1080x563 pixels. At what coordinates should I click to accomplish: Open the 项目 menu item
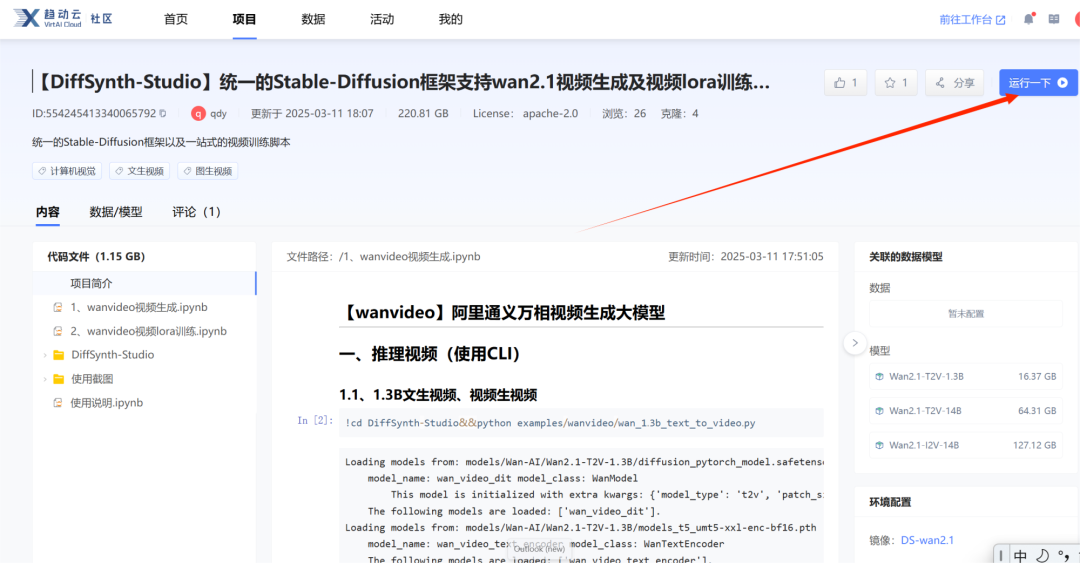(x=245, y=19)
